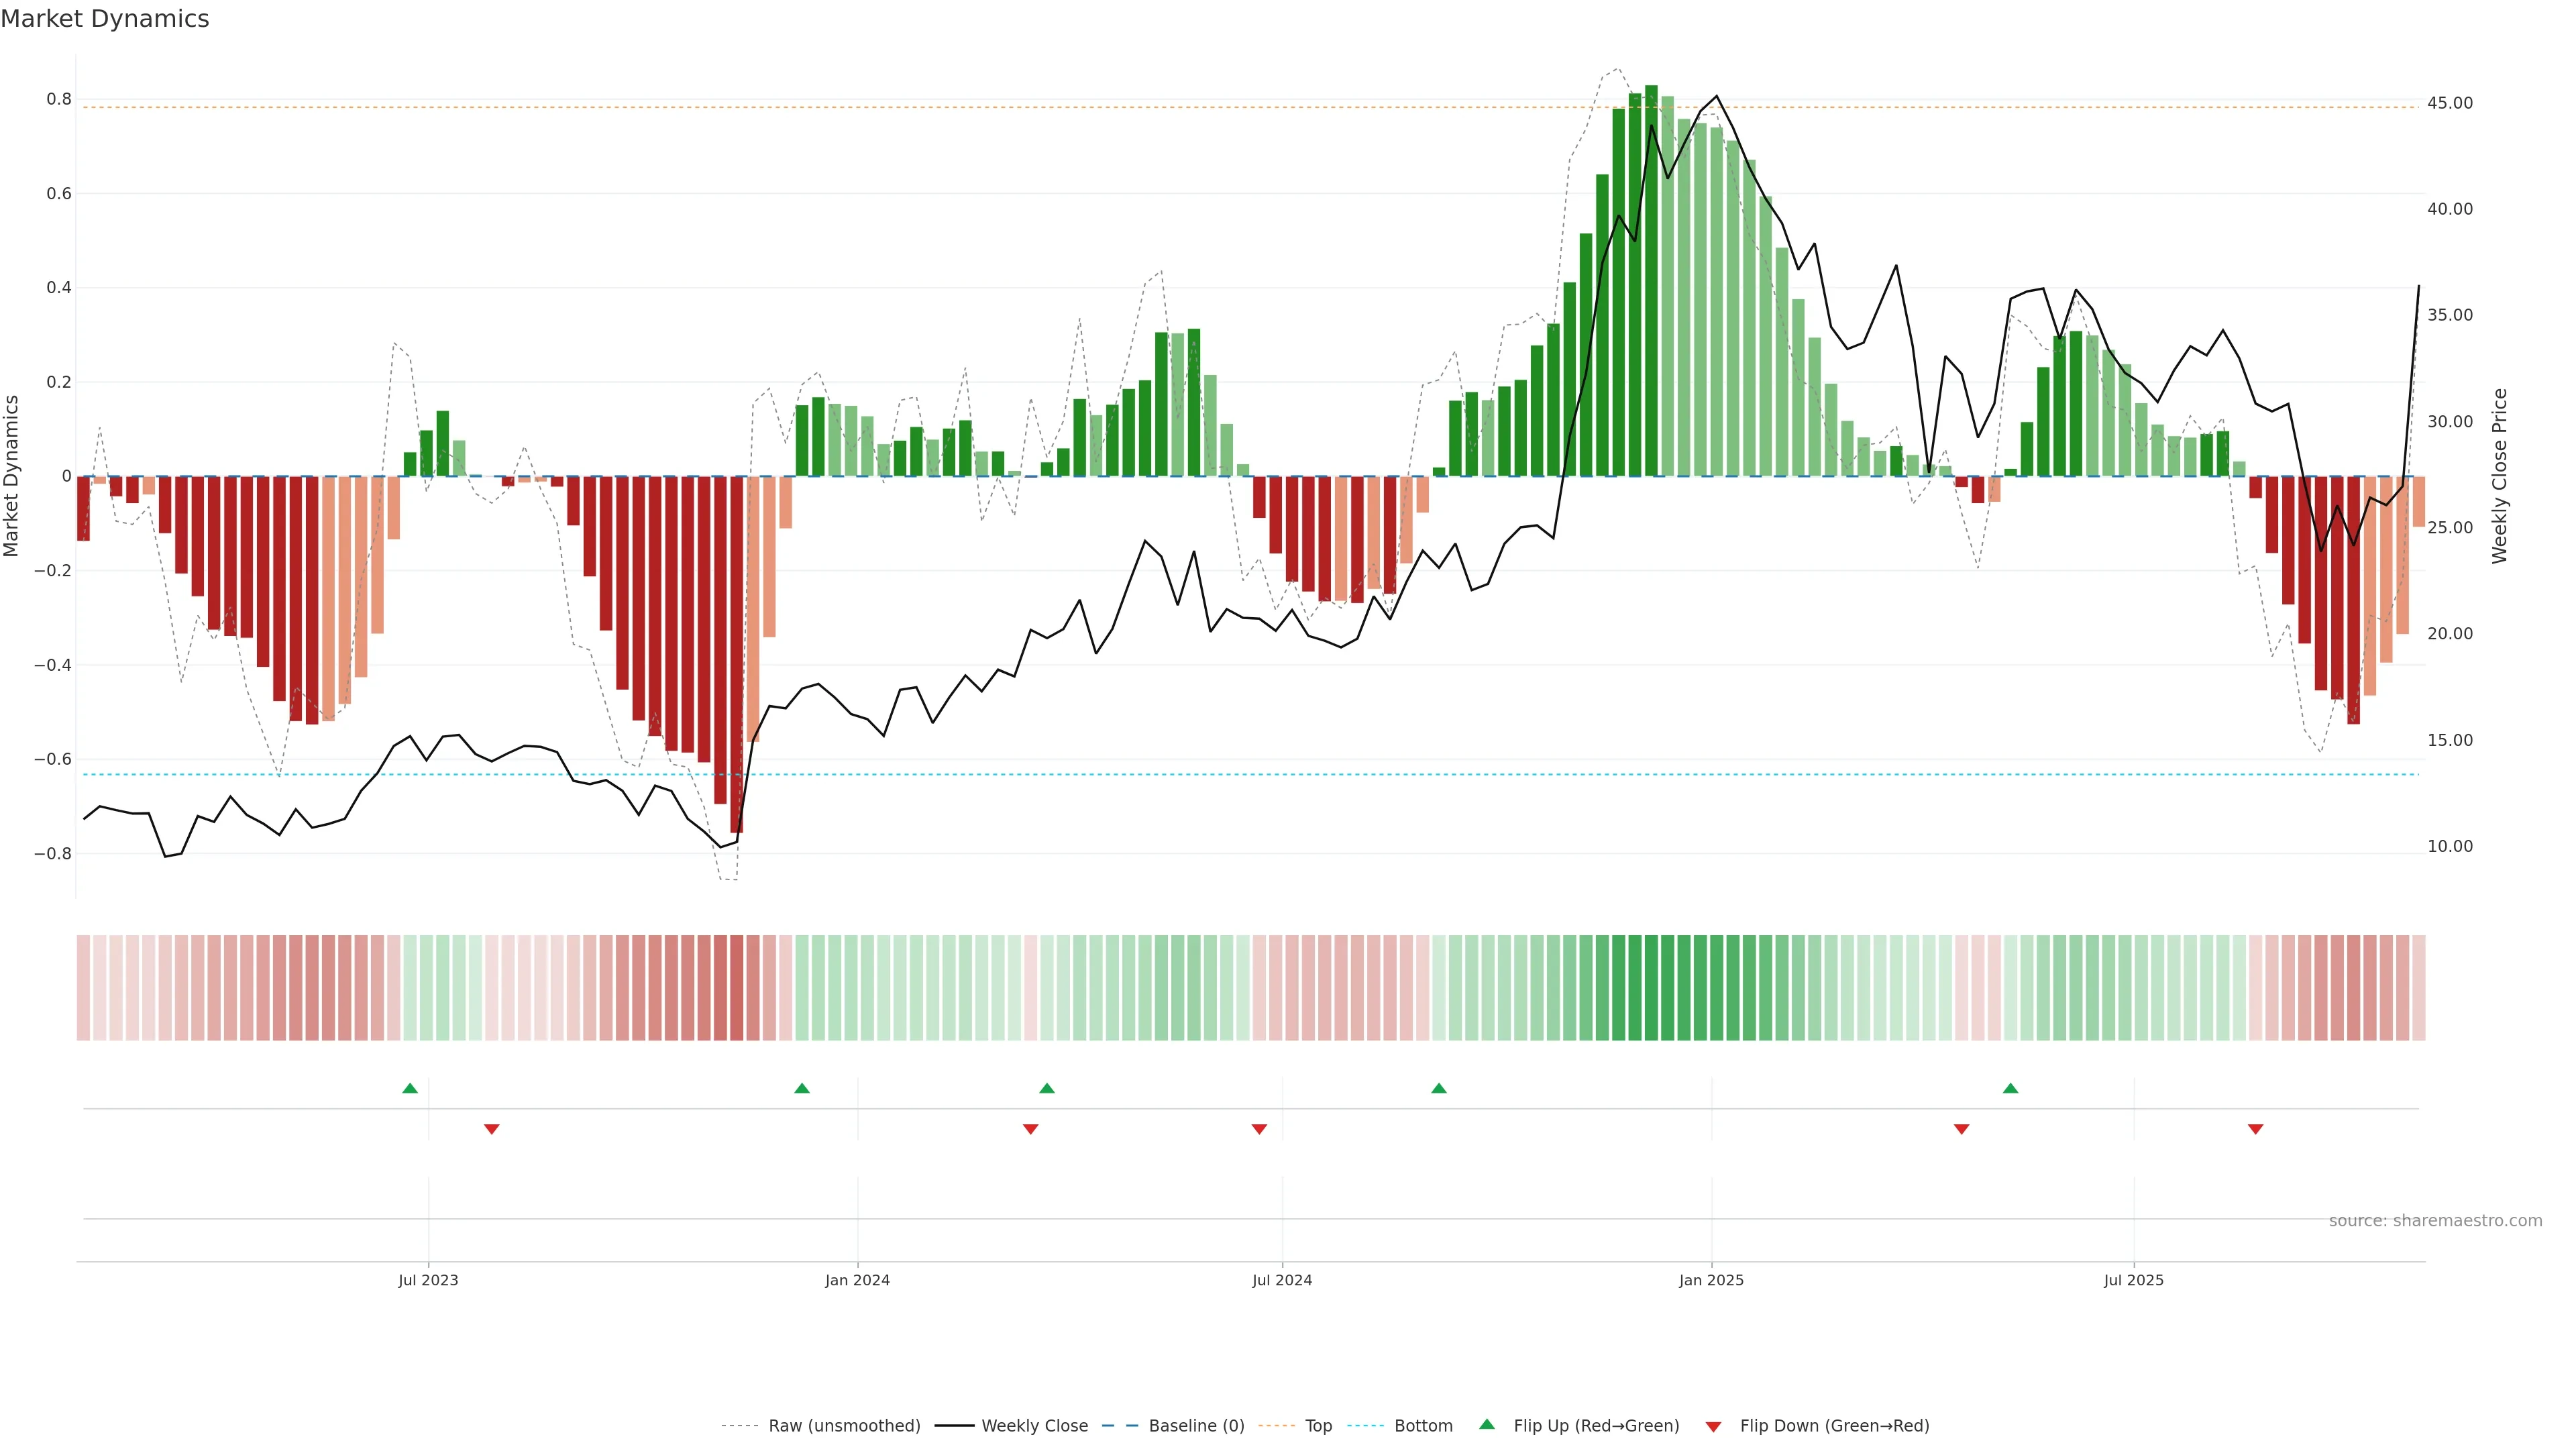Click the Jan 2025 x-axis label

point(1711,1280)
